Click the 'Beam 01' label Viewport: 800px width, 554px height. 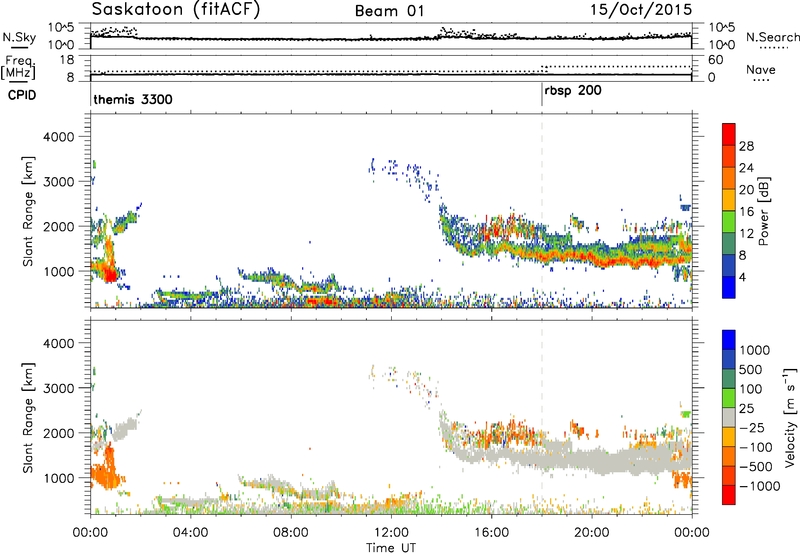389,11
